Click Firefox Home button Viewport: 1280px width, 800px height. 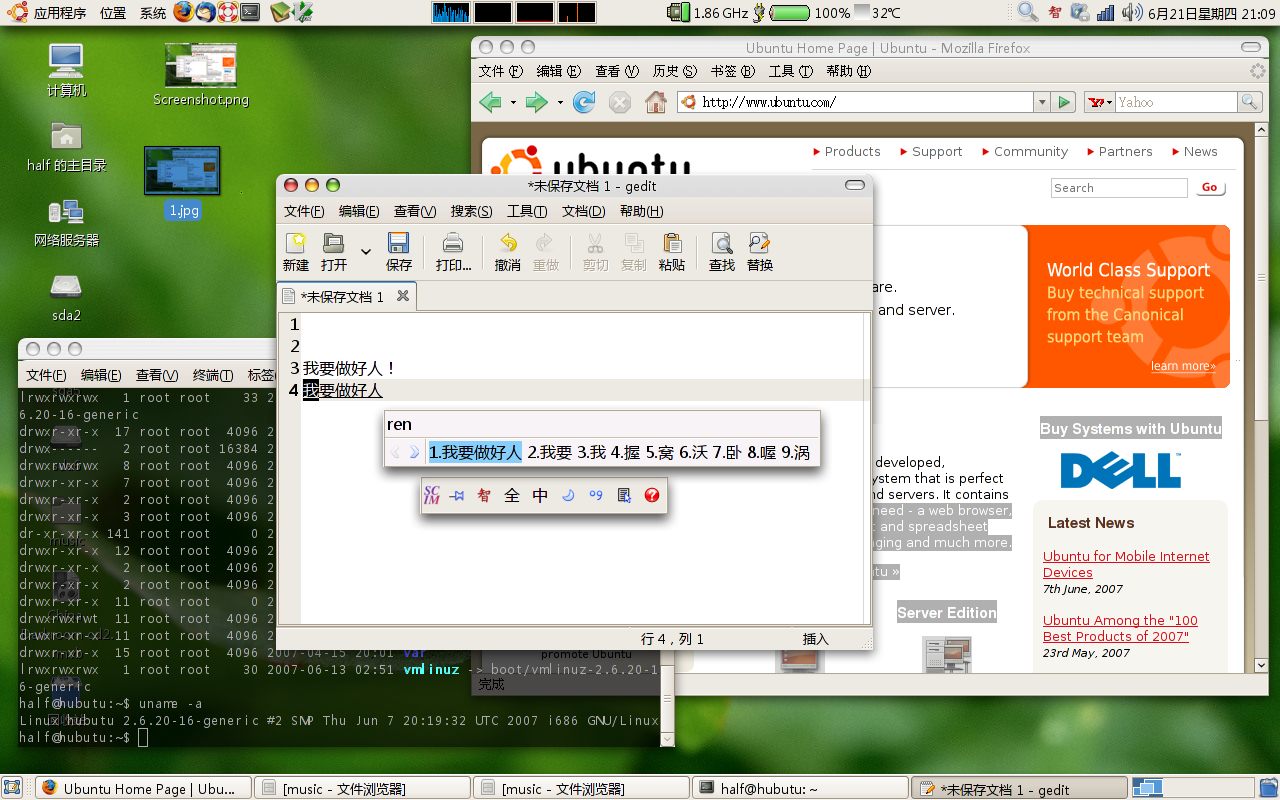click(655, 102)
